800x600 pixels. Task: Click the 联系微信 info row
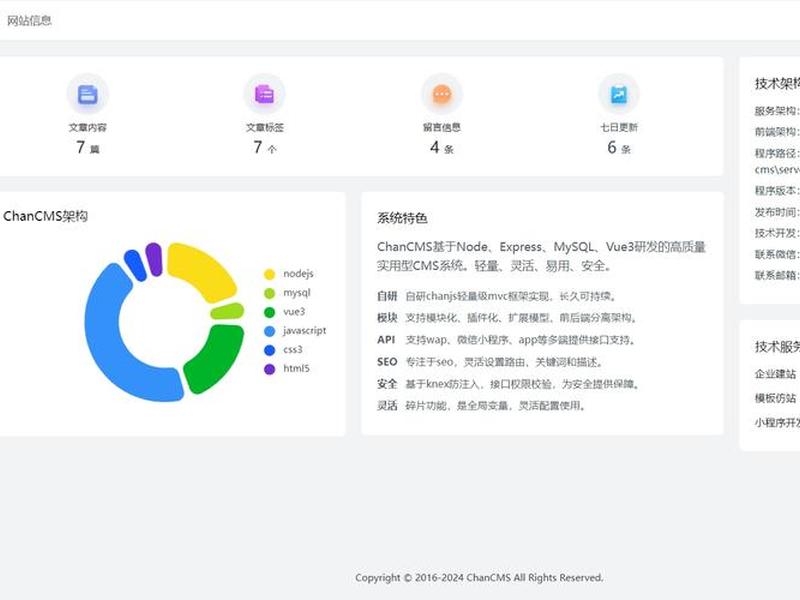(777, 254)
